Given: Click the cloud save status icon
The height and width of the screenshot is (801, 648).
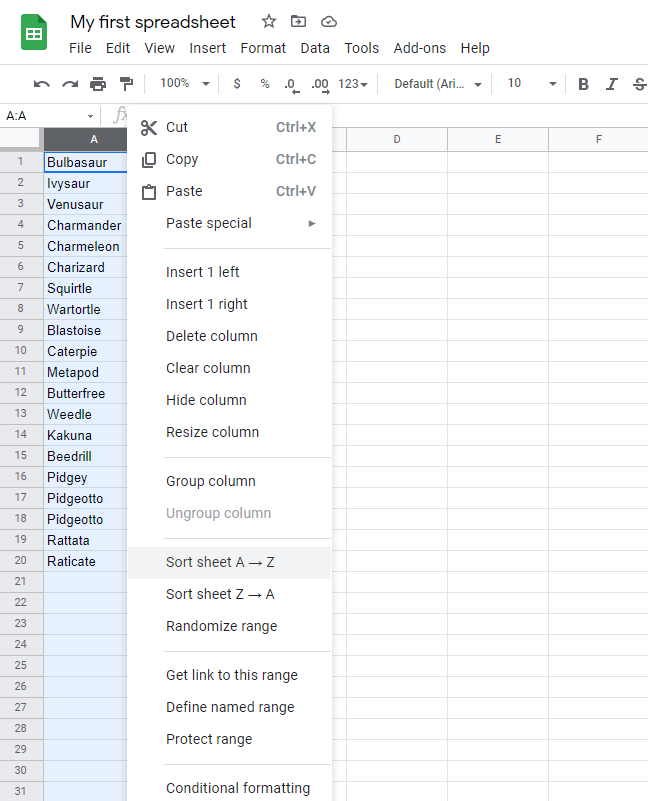Looking at the screenshot, I should click(328, 21).
